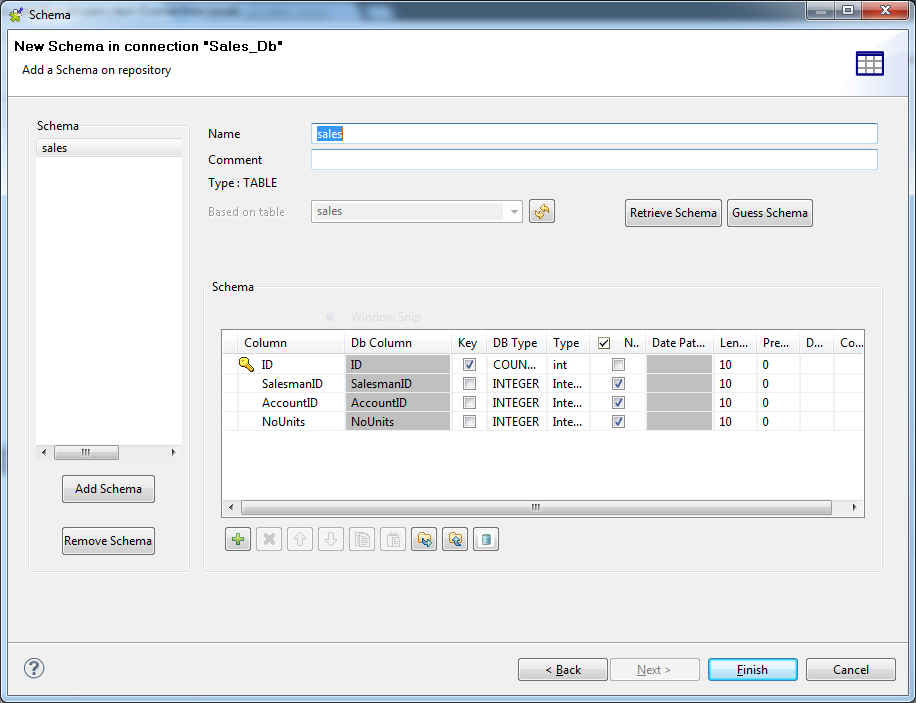Click the Retrieve Schema button
This screenshot has width=916, height=703.
(x=673, y=213)
